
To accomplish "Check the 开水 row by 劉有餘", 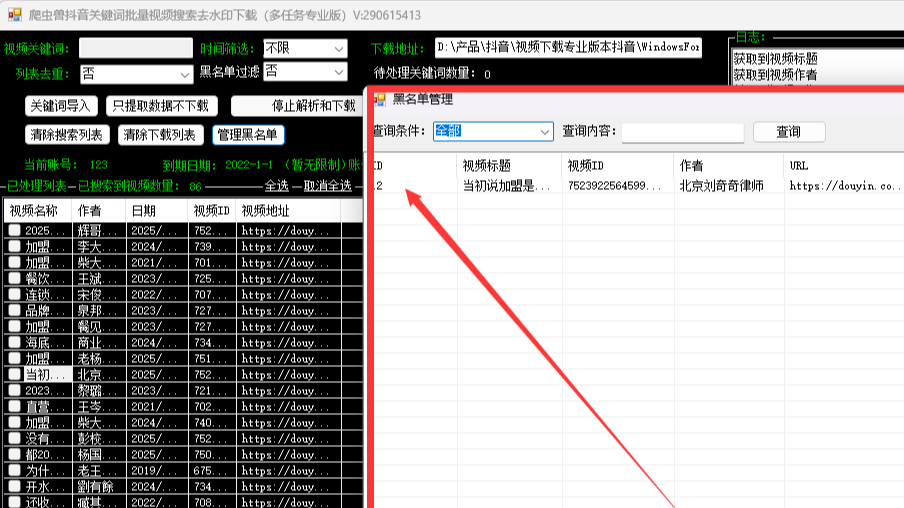I will (x=14, y=487).
